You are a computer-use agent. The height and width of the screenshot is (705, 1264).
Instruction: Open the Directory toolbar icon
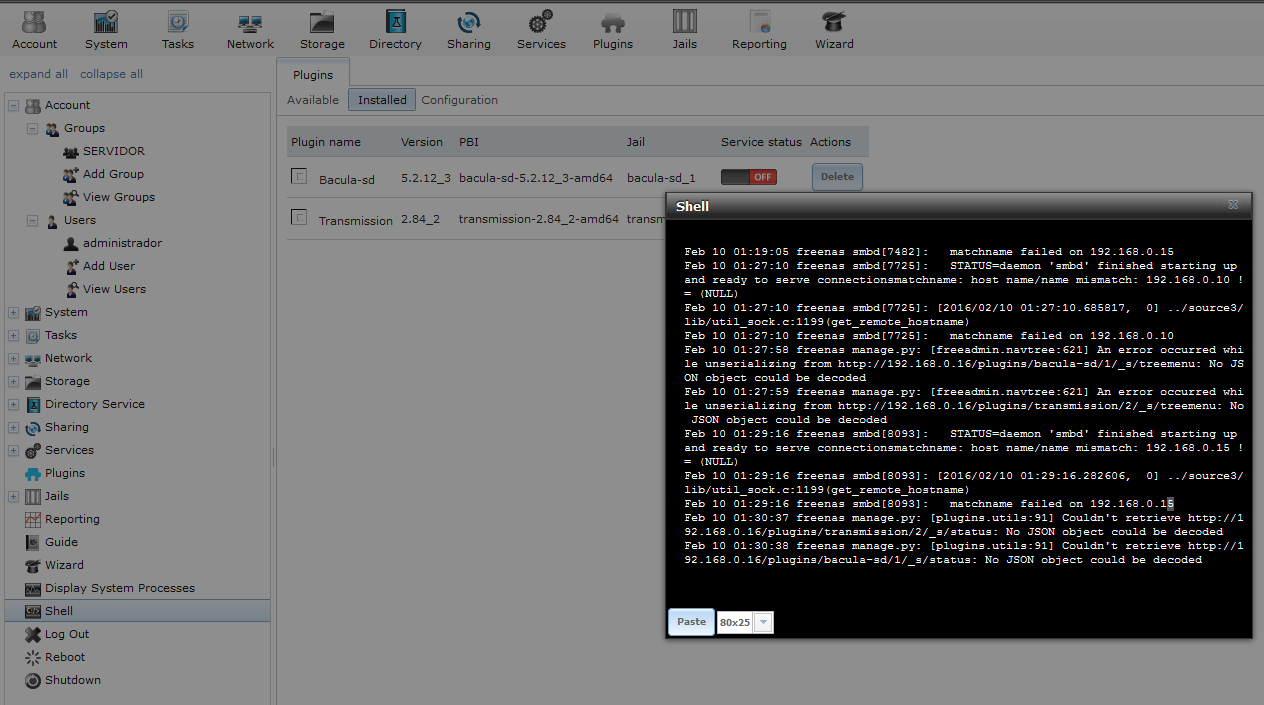[x=395, y=30]
